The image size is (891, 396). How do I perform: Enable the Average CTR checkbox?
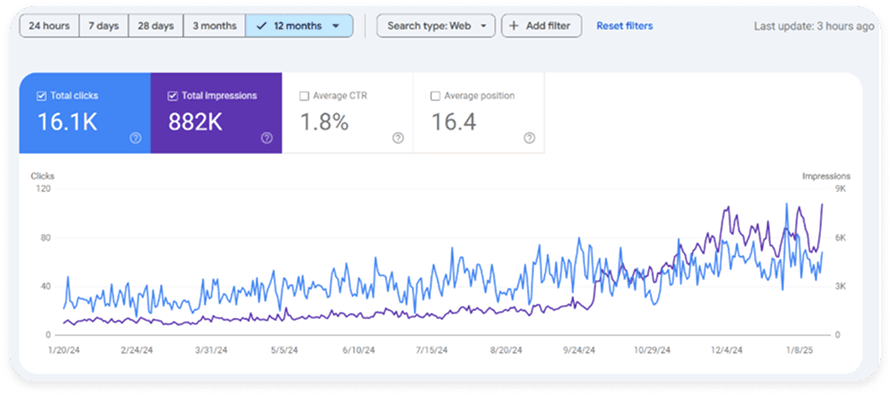click(x=304, y=96)
